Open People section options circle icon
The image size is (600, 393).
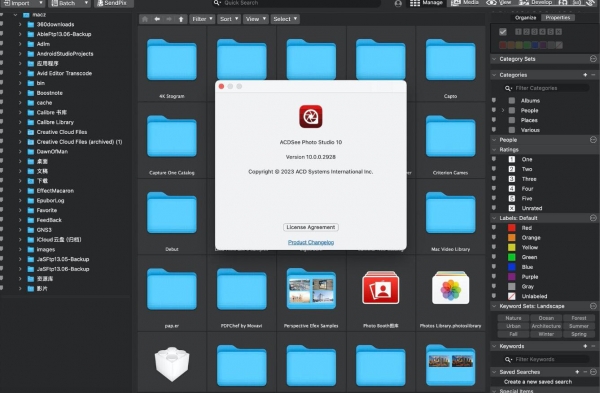point(593,140)
